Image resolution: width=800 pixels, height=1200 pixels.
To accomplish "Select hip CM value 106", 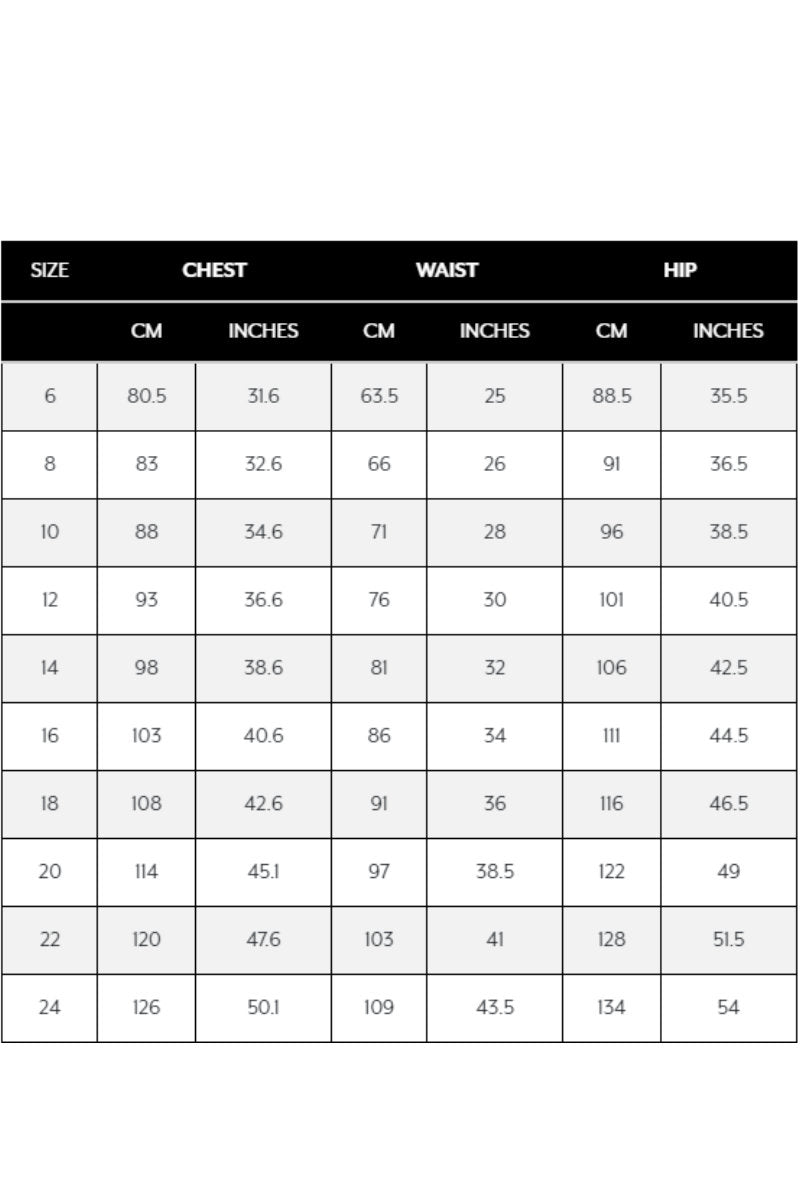I will (611, 668).
